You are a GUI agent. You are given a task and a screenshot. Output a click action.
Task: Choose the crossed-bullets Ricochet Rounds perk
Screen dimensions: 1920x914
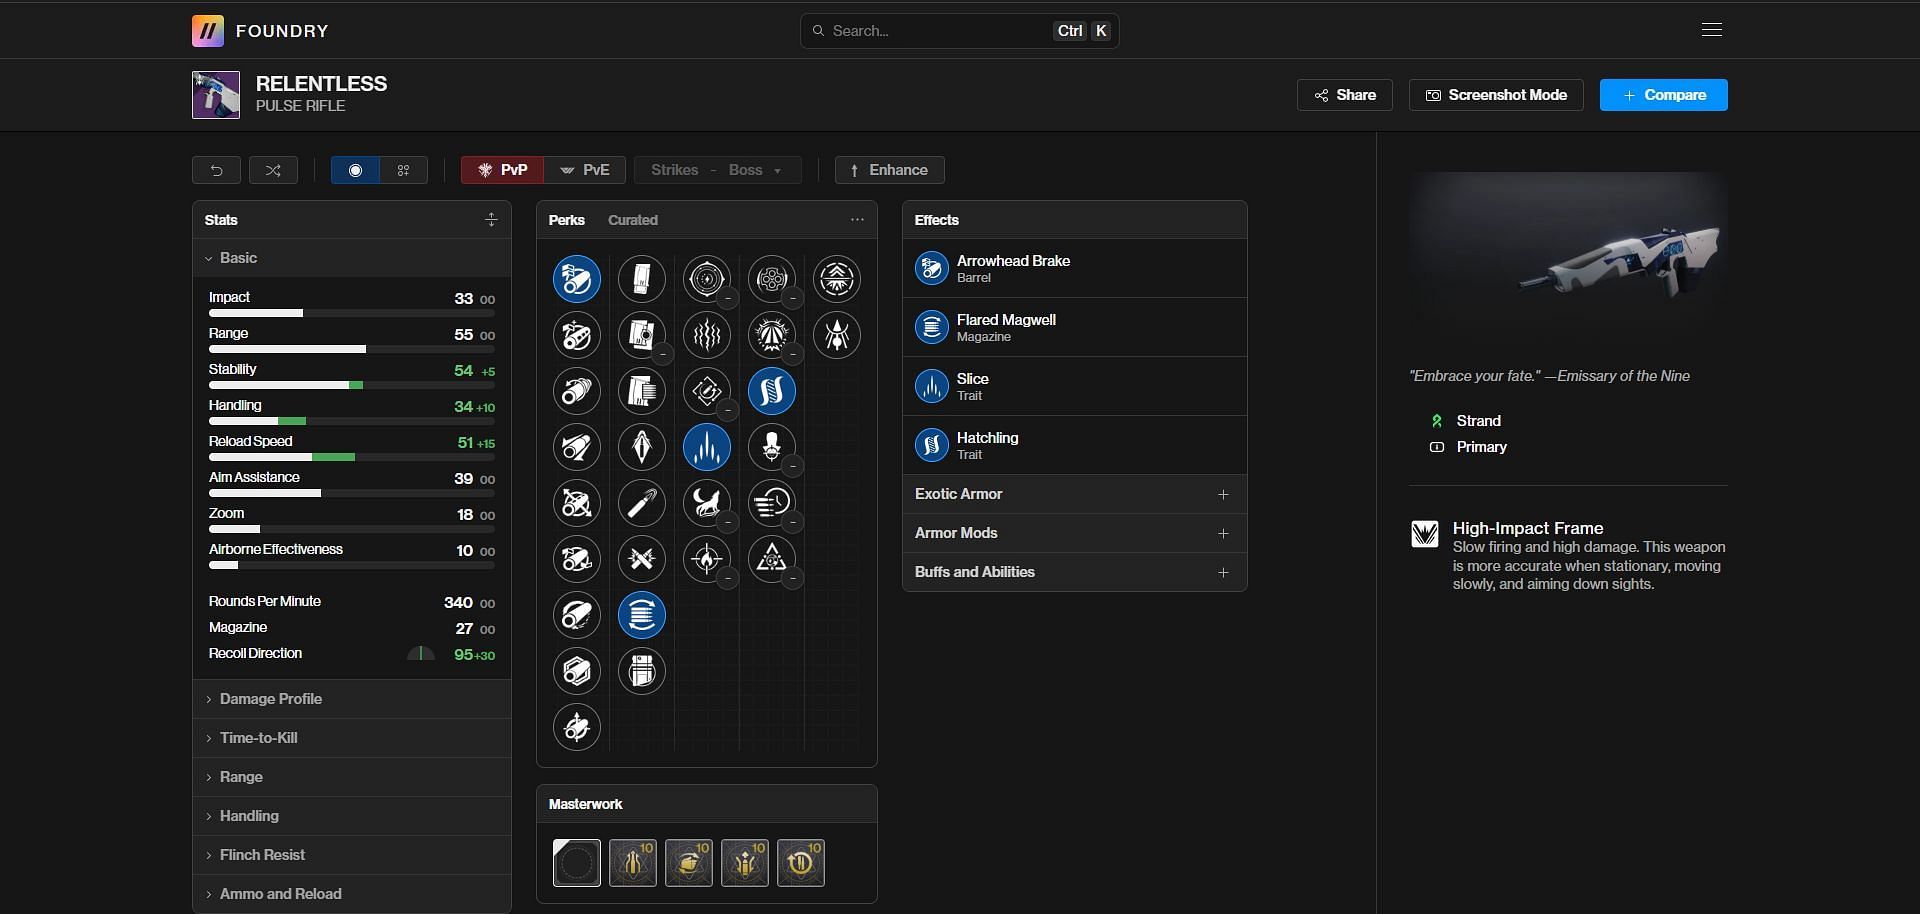click(642, 559)
